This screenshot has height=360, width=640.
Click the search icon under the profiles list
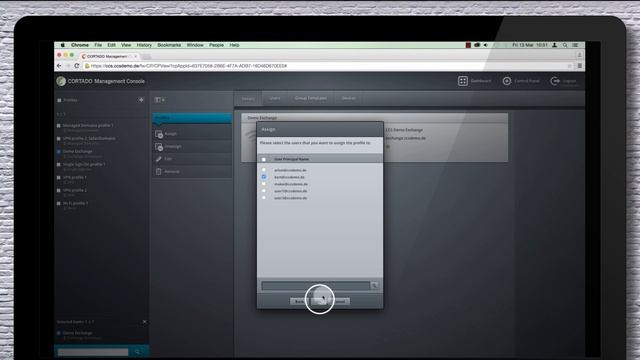pos(137,352)
